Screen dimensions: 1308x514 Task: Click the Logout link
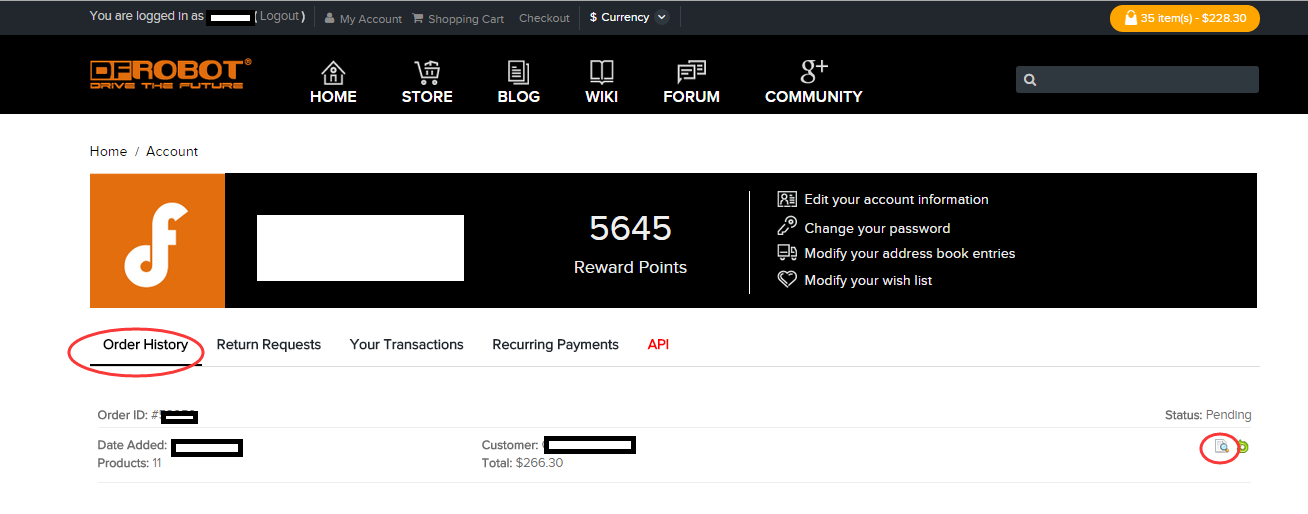pyautogui.click(x=280, y=17)
